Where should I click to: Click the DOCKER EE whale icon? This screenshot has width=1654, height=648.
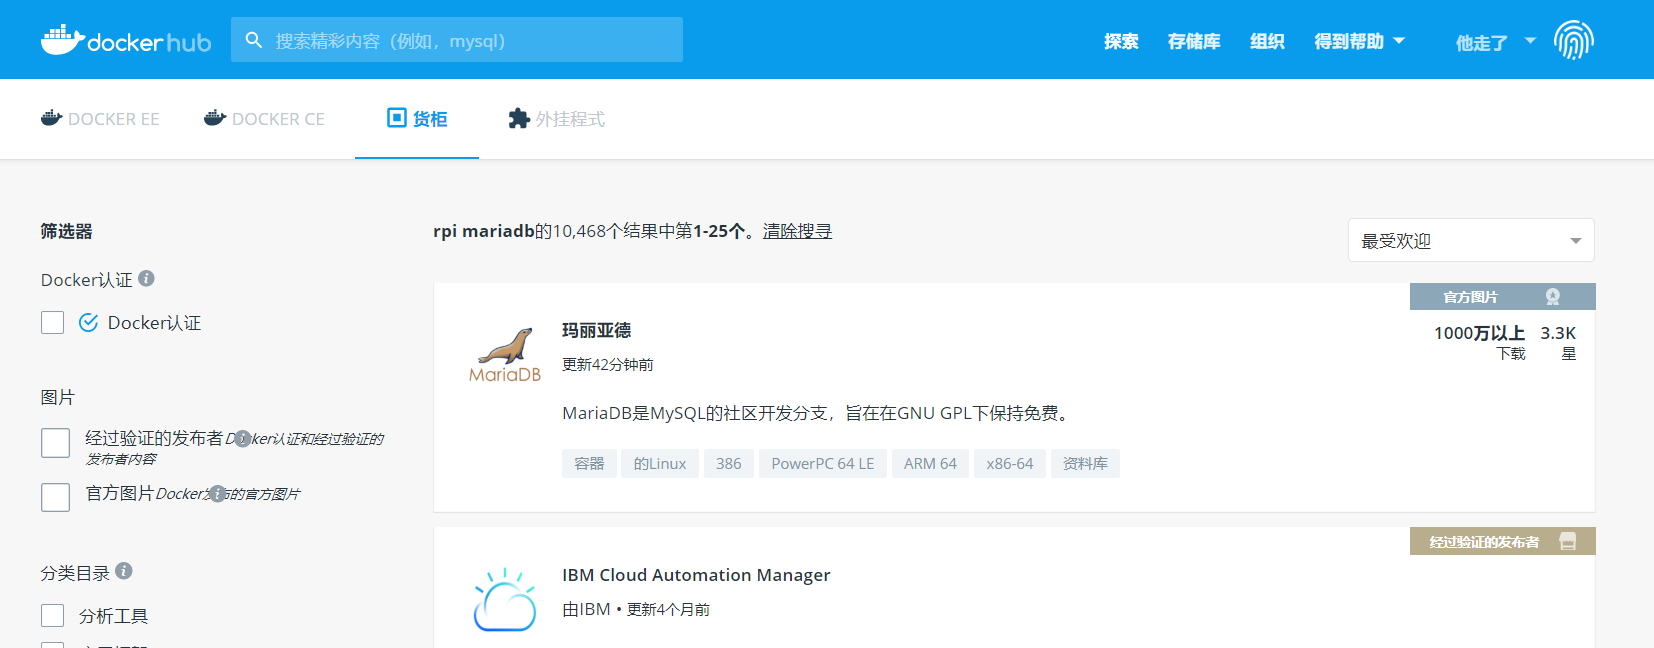point(51,118)
